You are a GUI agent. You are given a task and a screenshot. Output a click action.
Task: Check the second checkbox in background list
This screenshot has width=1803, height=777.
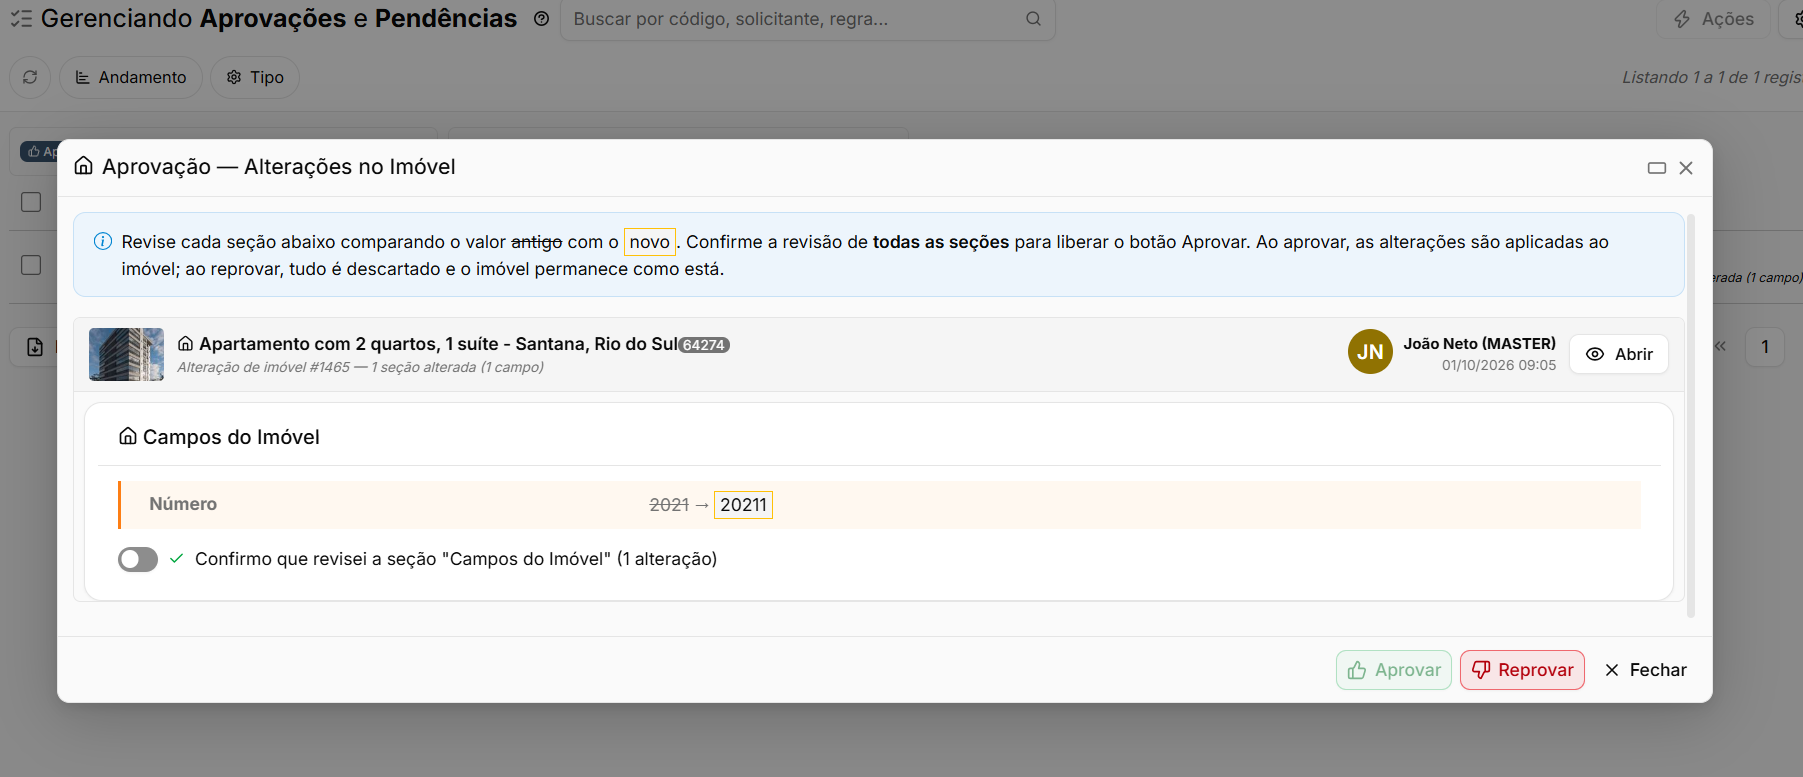31,265
